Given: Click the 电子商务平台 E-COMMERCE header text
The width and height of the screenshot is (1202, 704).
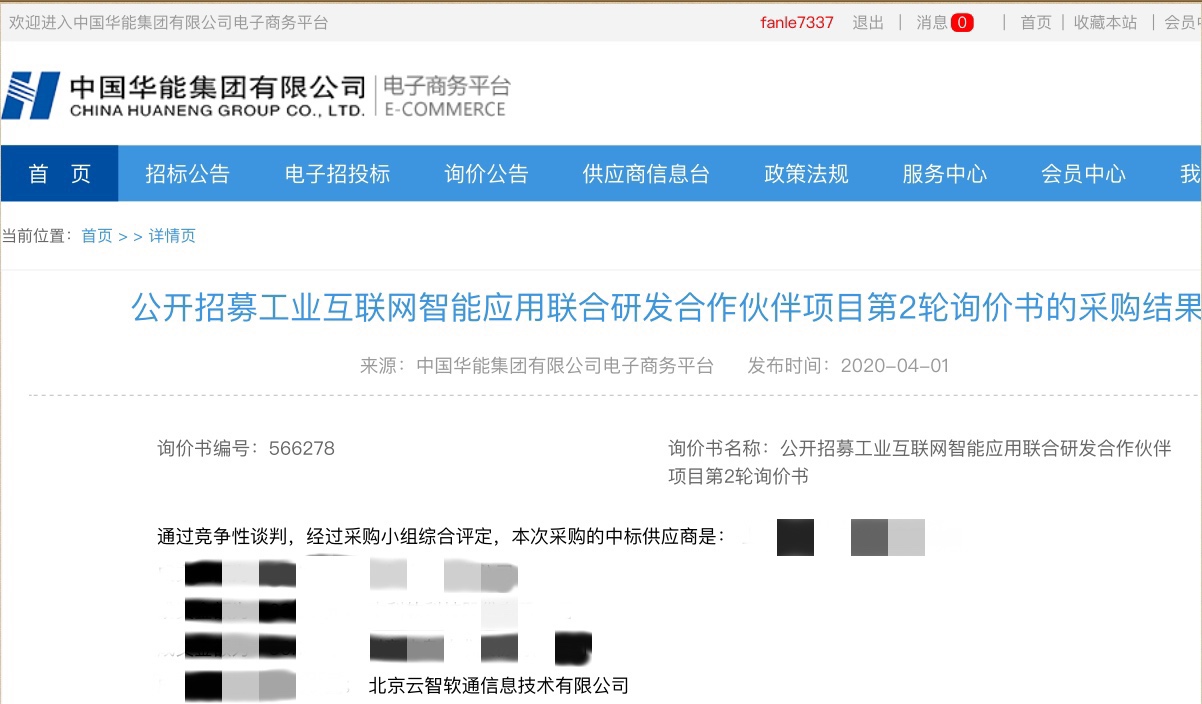Looking at the screenshot, I should coord(446,96).
